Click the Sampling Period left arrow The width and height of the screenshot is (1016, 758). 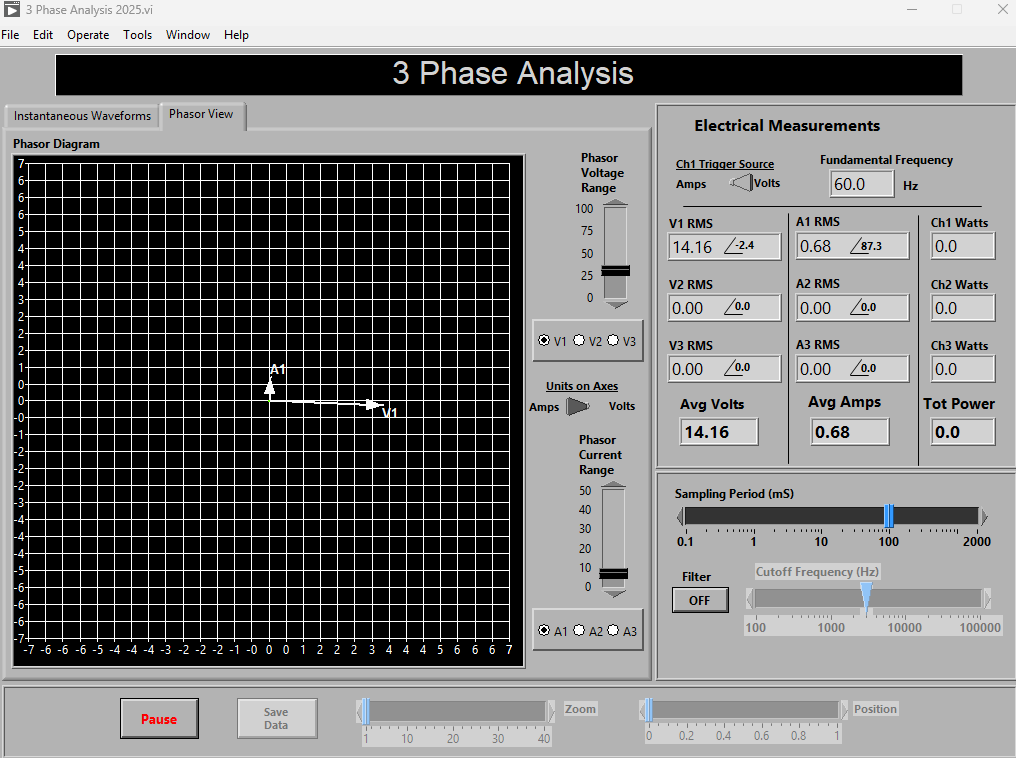(x=680, y=517)
